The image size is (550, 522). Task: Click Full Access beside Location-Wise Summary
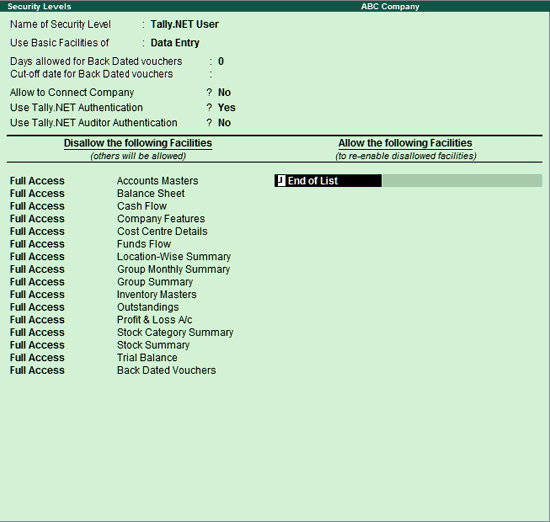coord(37,256)
